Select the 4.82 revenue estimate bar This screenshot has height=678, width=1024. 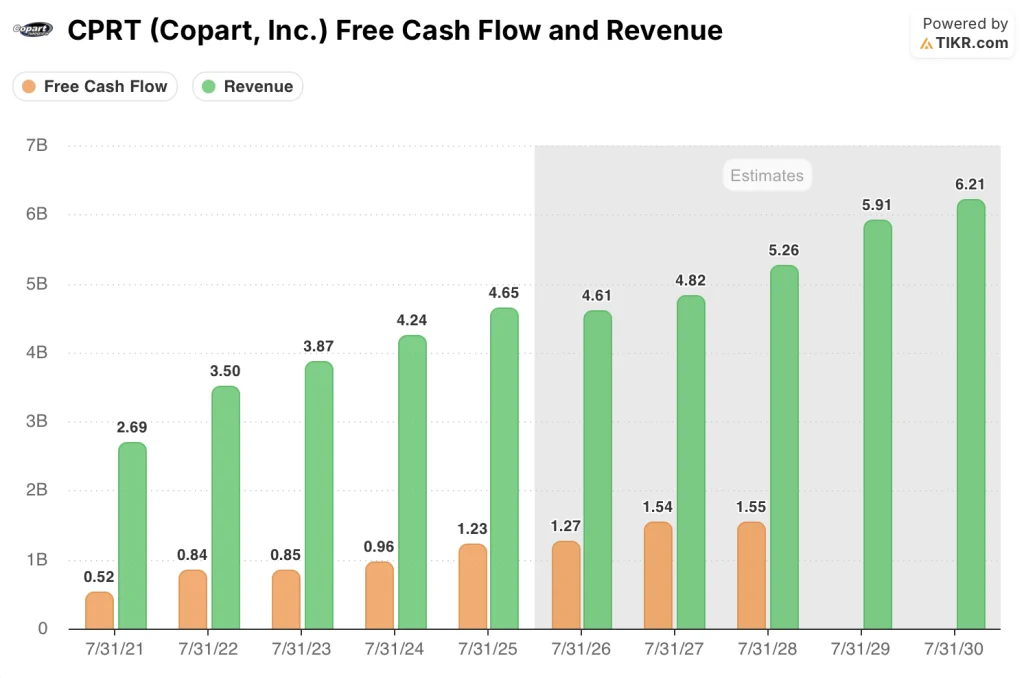(692, 462)
